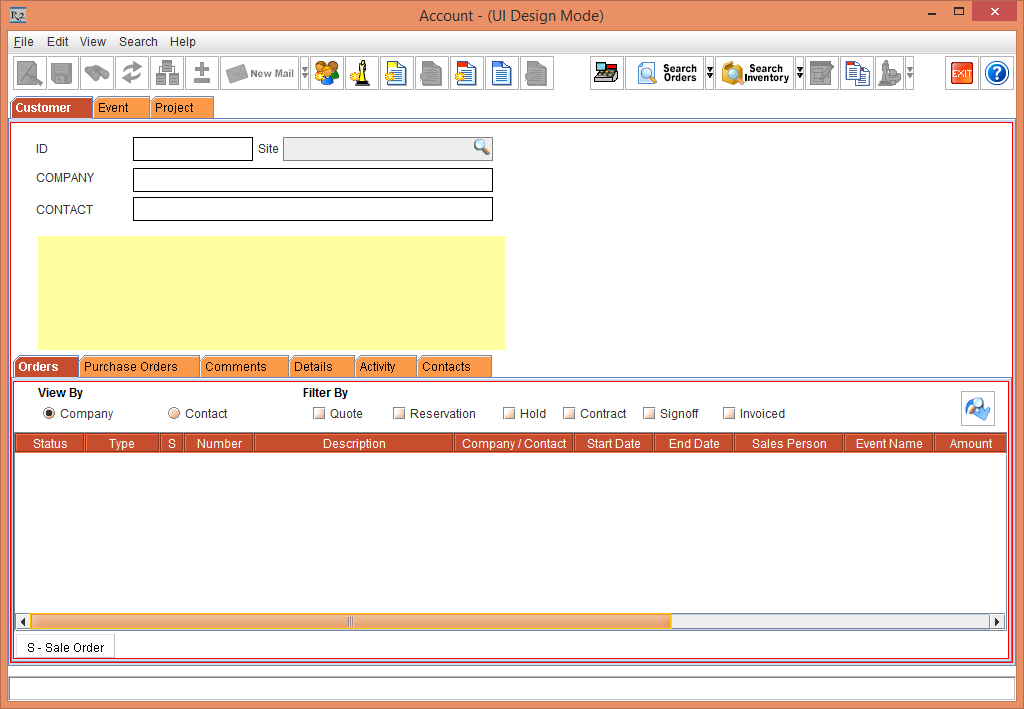Open the Search Inventory dropdown arrow

click(798, 73)
